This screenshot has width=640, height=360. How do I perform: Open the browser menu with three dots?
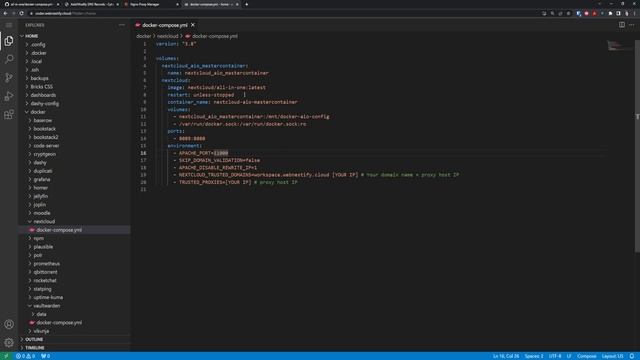635,13
